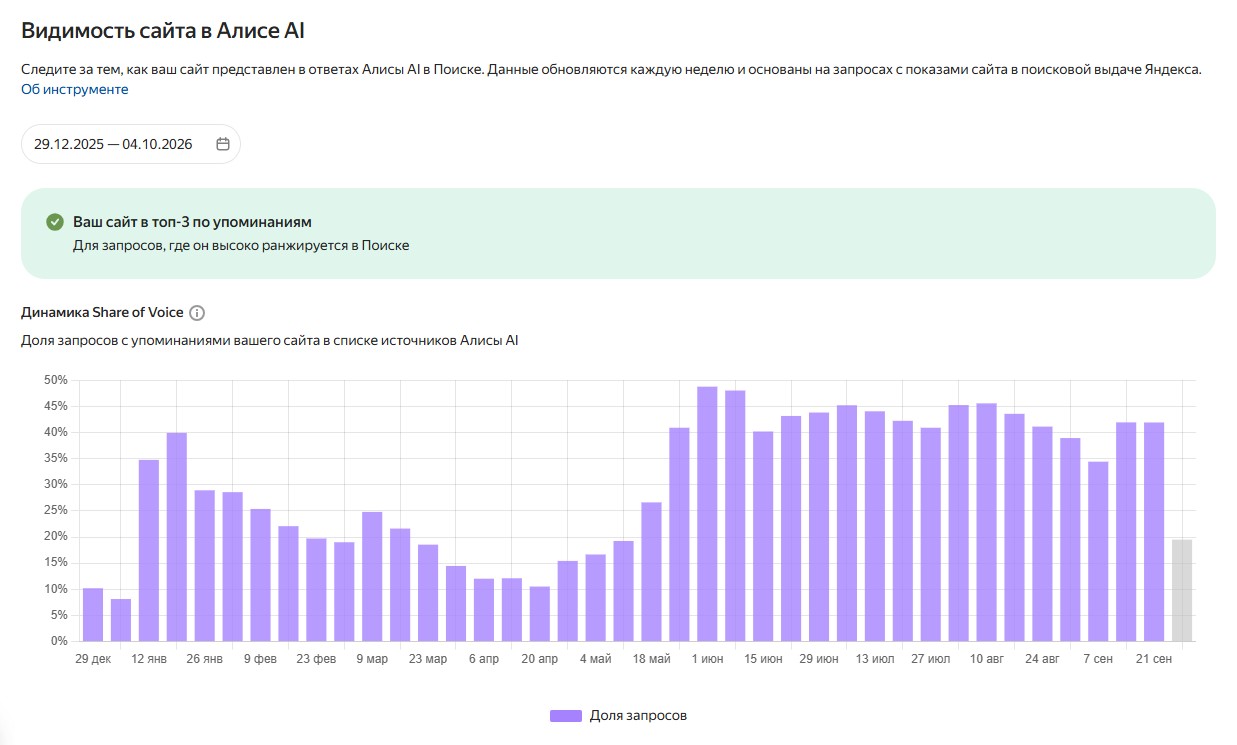Open the calendar icon in the date range field
Screen dimensions: 1237x745
tap(223, 144)
